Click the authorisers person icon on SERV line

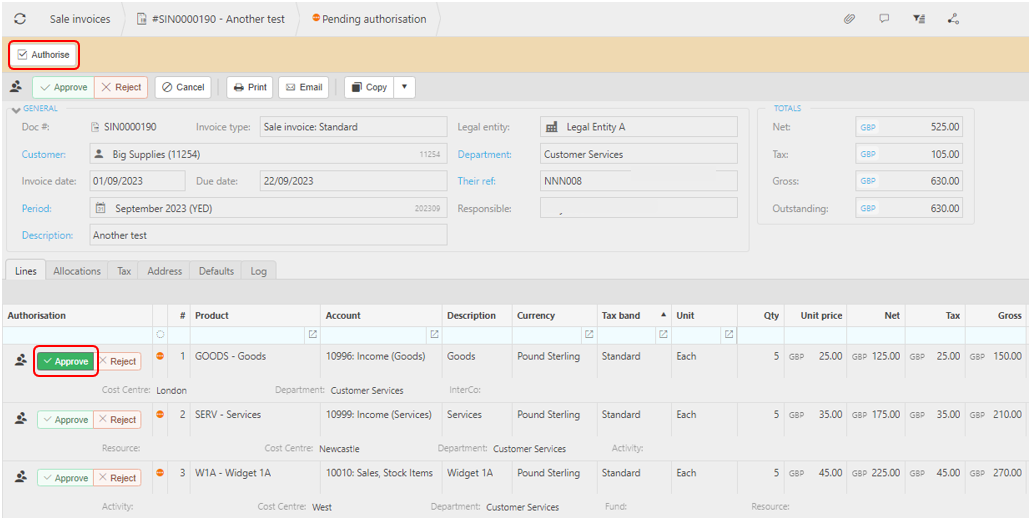pyautogui.click(x=21, y=418)
